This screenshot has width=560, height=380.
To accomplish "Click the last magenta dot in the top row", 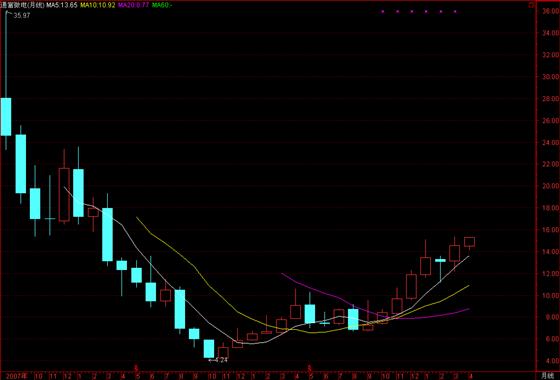I will pos(455,12).
